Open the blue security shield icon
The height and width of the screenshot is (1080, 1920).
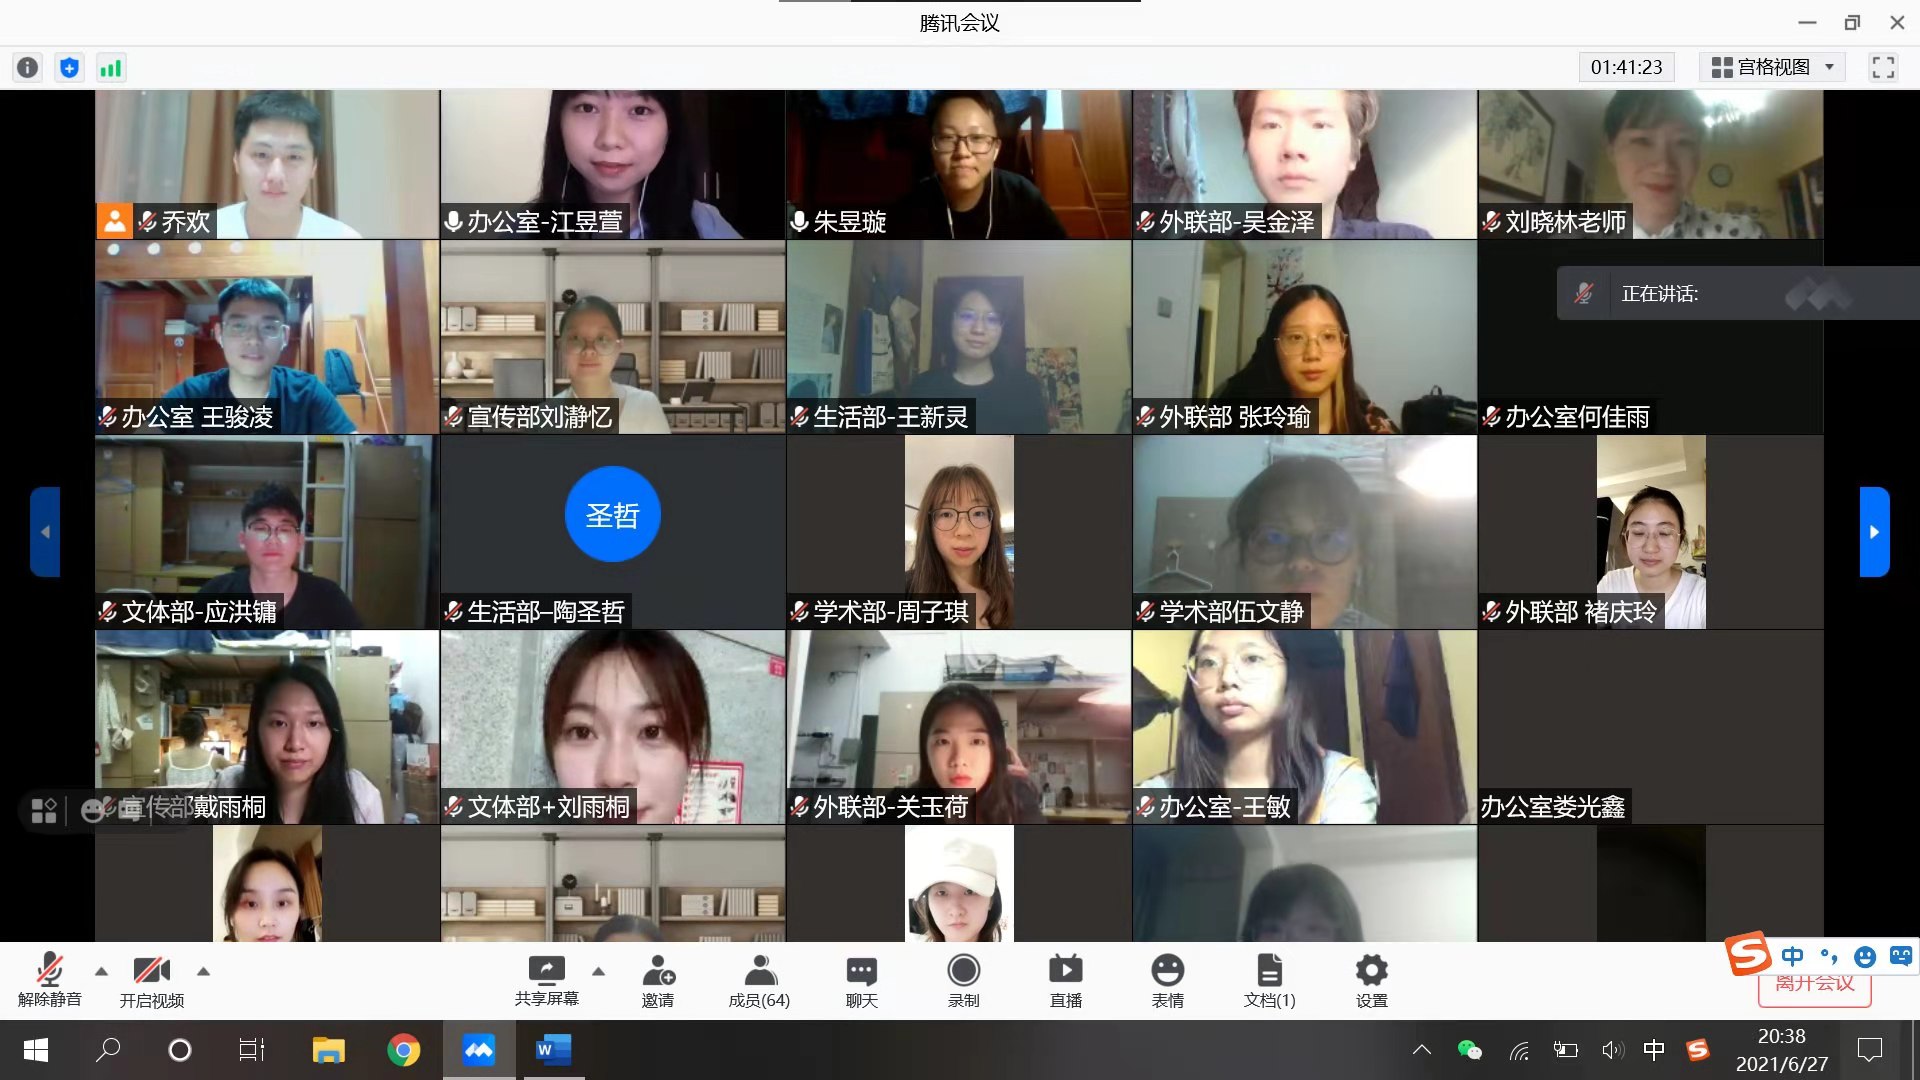coord(69,67)
